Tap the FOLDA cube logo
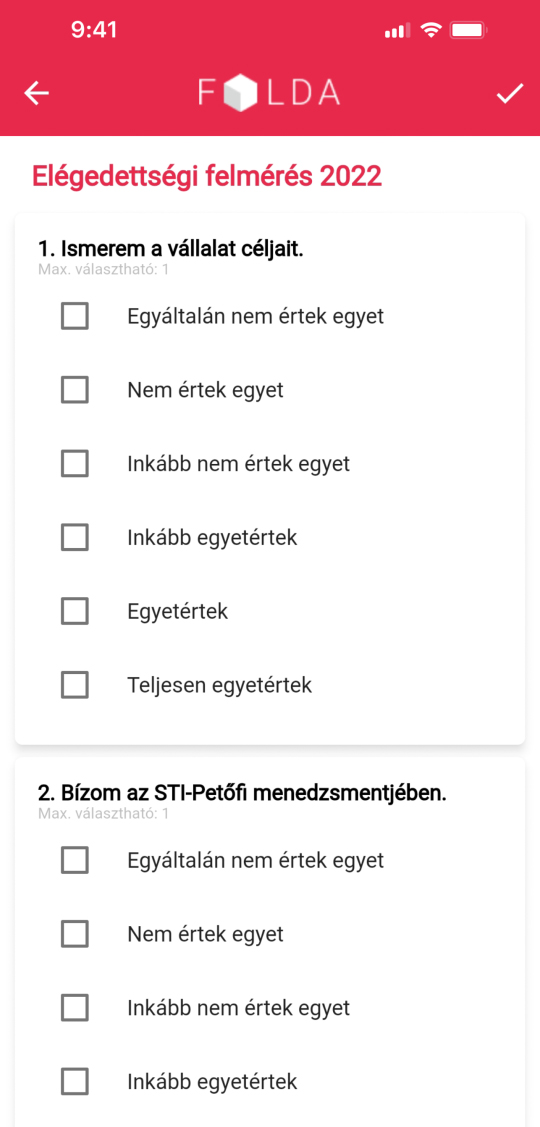Image resolution: width=540 pixels, height=1127 pixels. (x=269, y=93)
